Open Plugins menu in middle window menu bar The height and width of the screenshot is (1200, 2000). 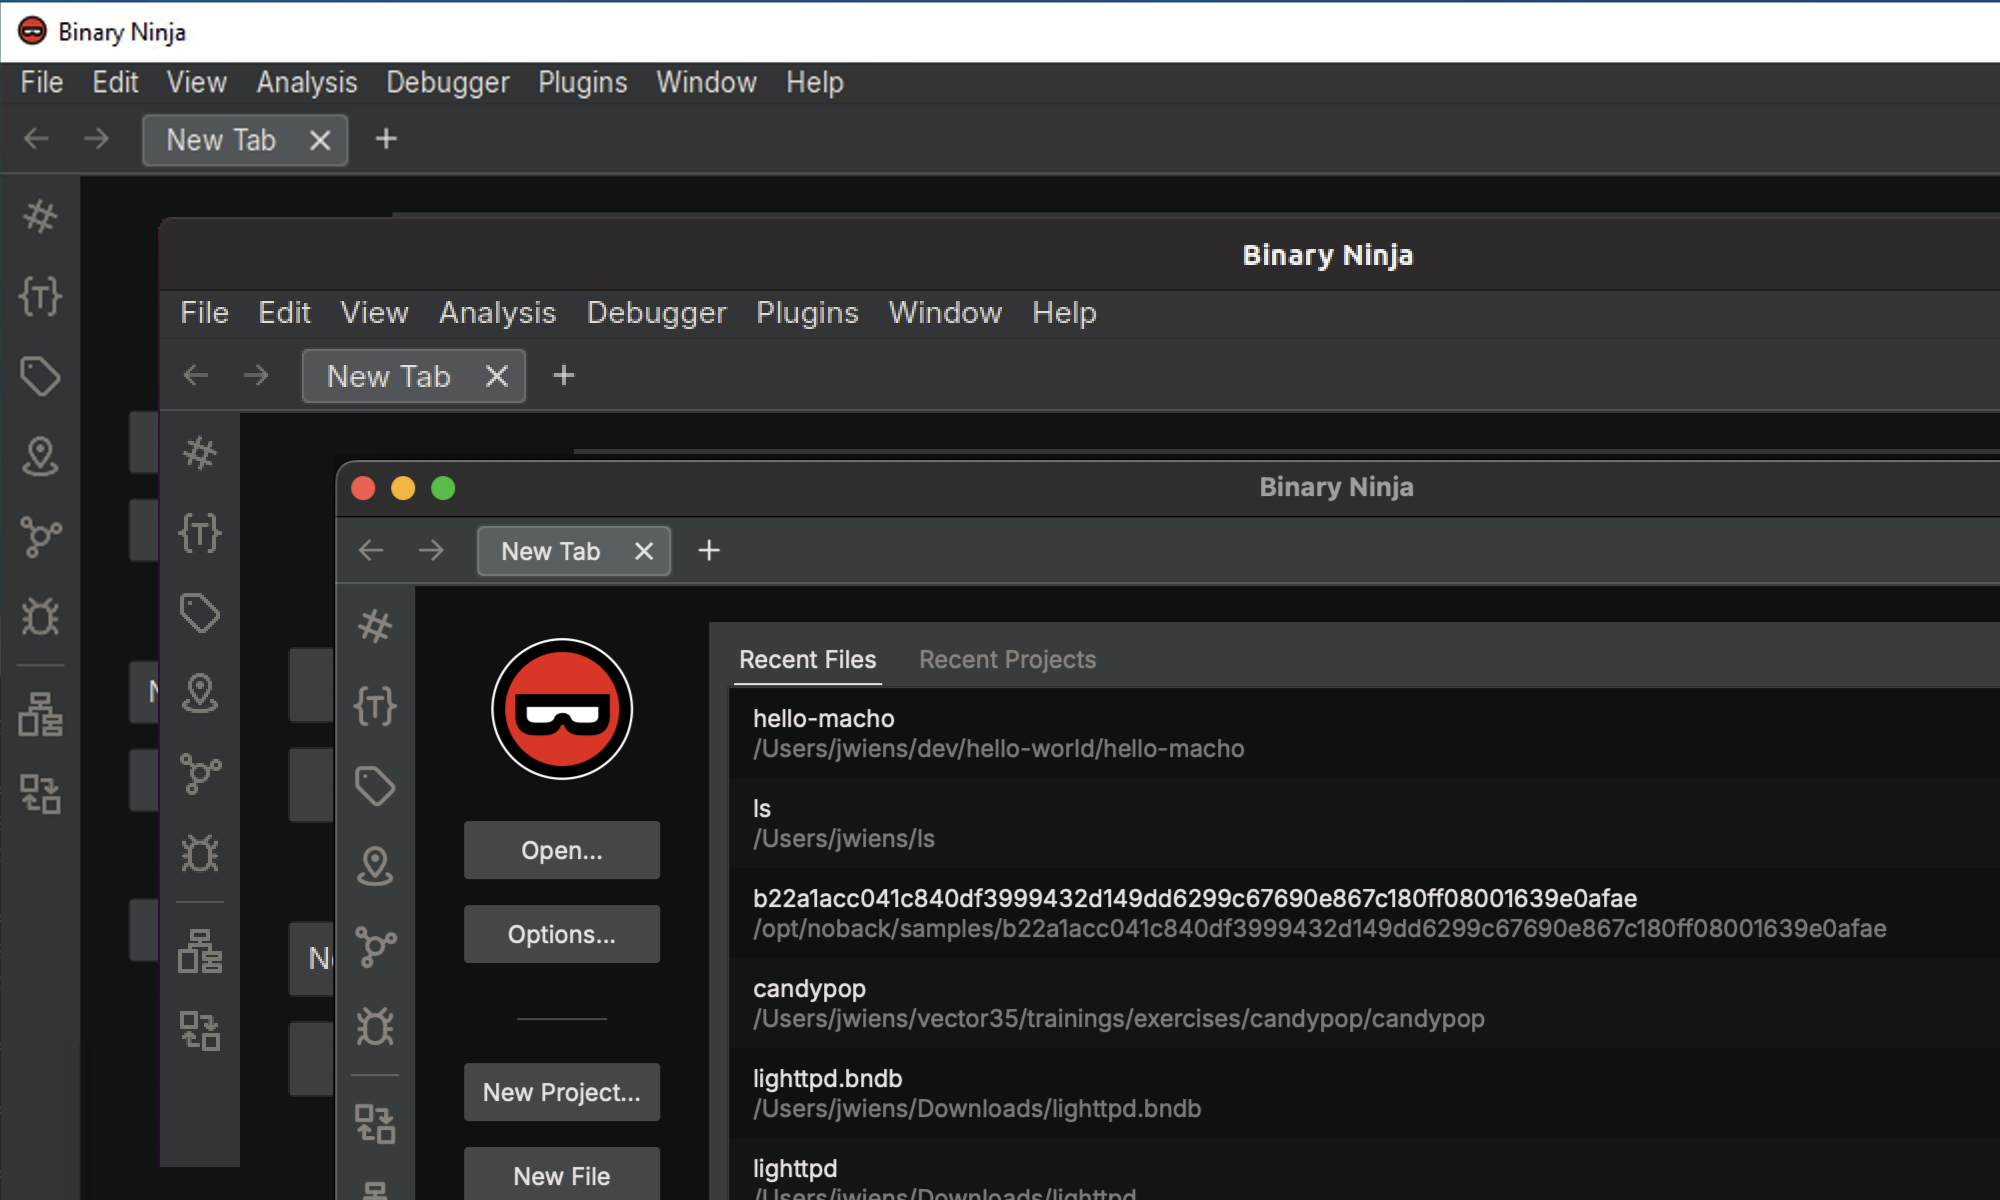(807, 313)
